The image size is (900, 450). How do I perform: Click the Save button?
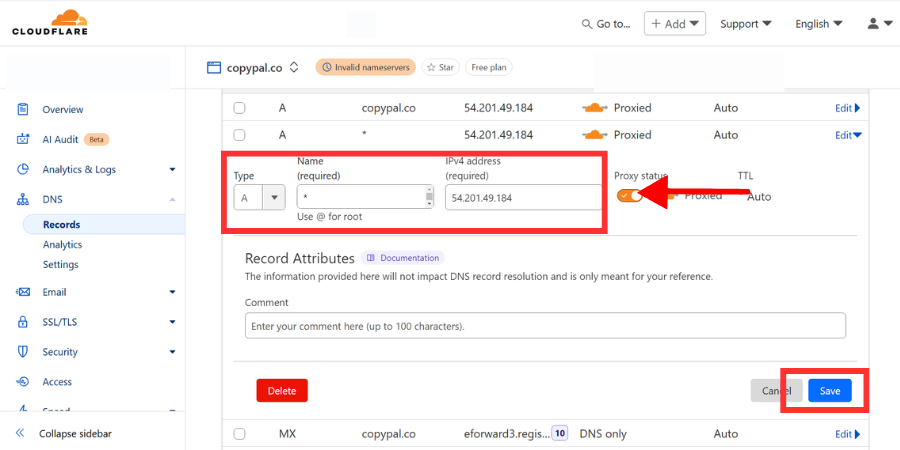(x=829, y=391)
